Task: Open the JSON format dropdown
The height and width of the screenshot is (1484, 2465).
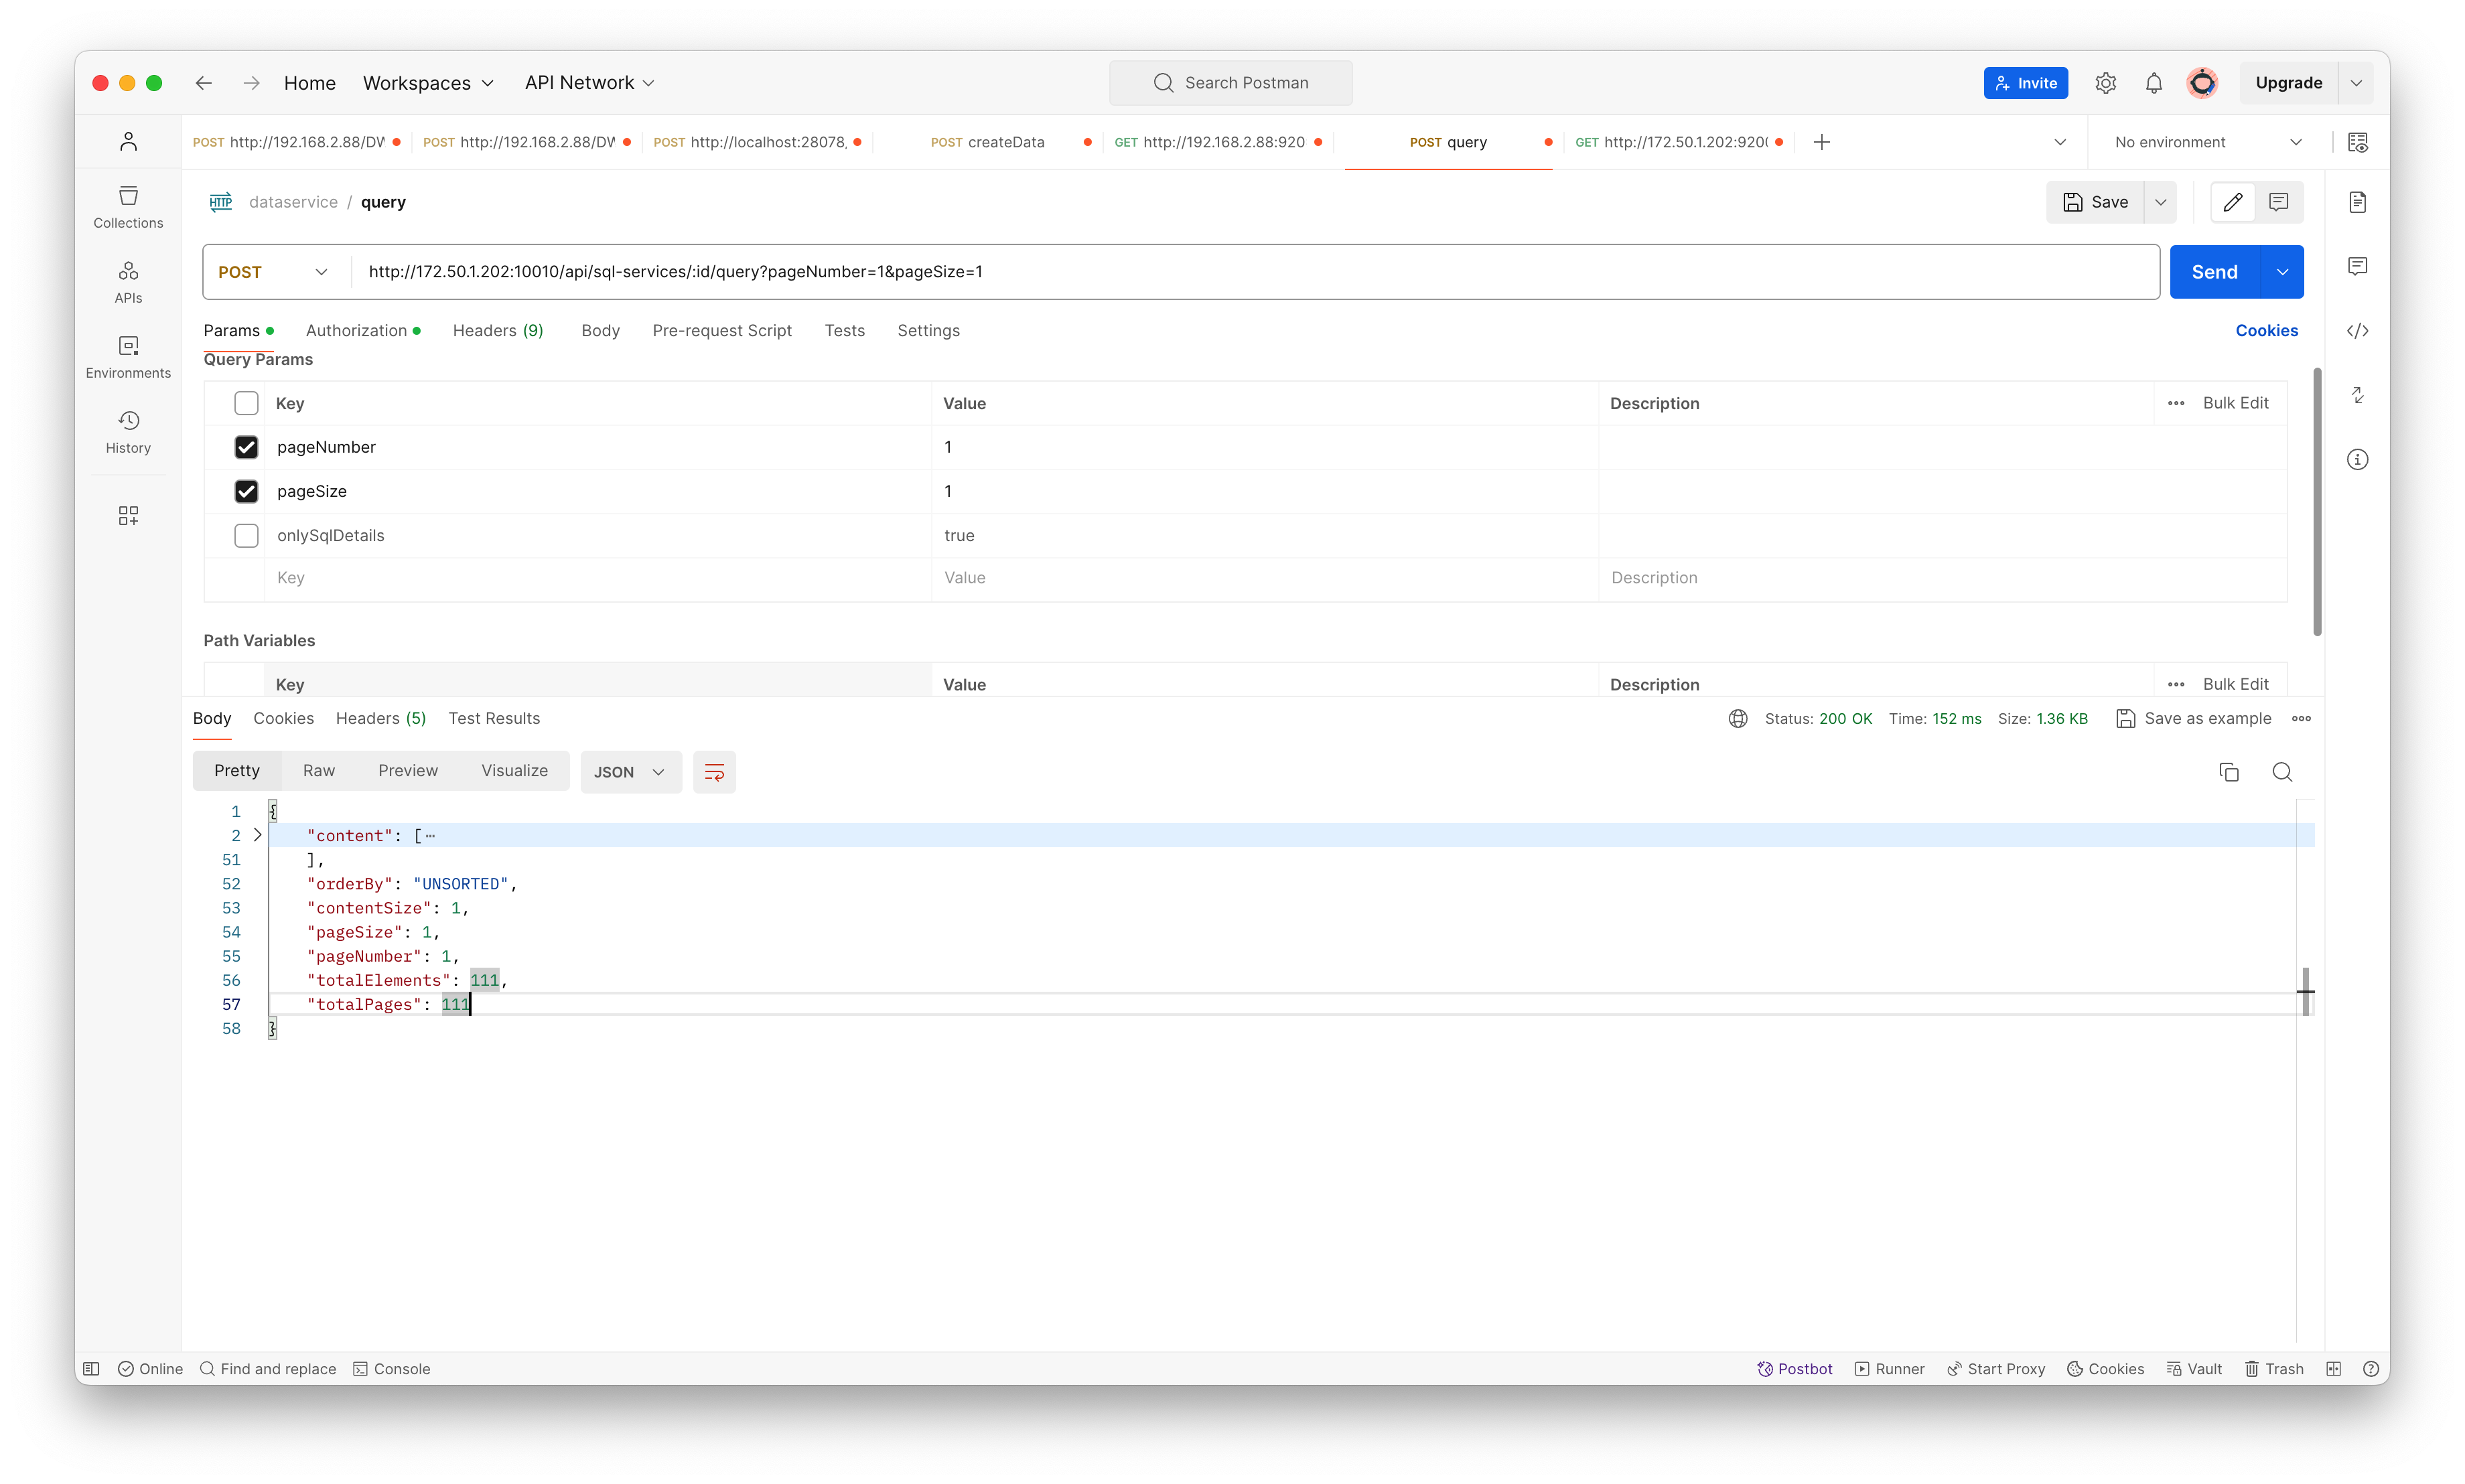Action: click(629, 772)
